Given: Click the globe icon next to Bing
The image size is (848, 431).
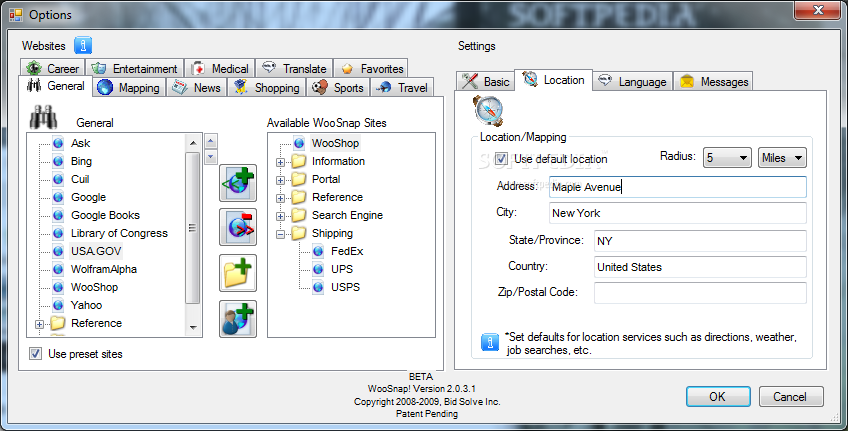Looking at the screenshot, I should pyautogui.click(x=58, y=161).
